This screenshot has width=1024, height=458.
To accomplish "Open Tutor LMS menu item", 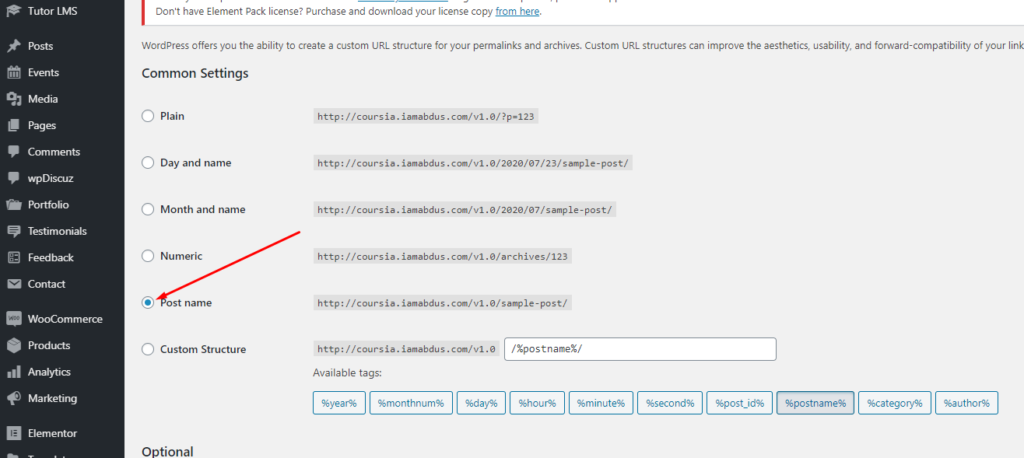I will coord(52,10).
